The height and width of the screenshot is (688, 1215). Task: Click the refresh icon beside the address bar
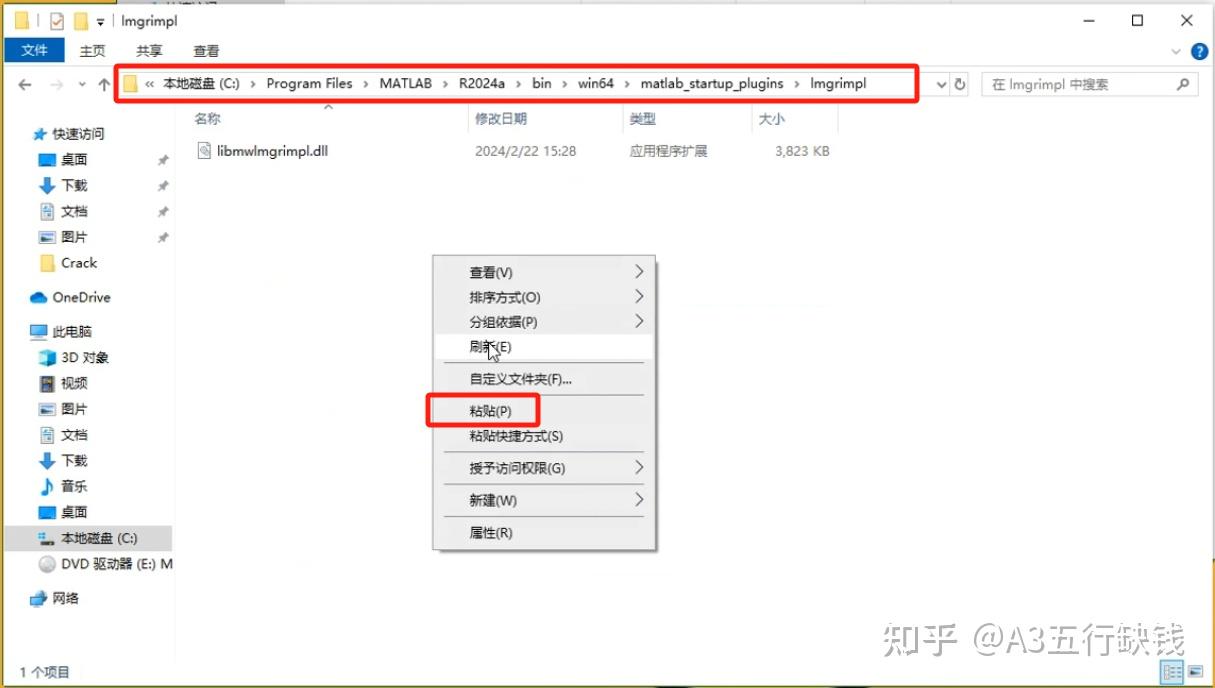[x=960, y=84]
